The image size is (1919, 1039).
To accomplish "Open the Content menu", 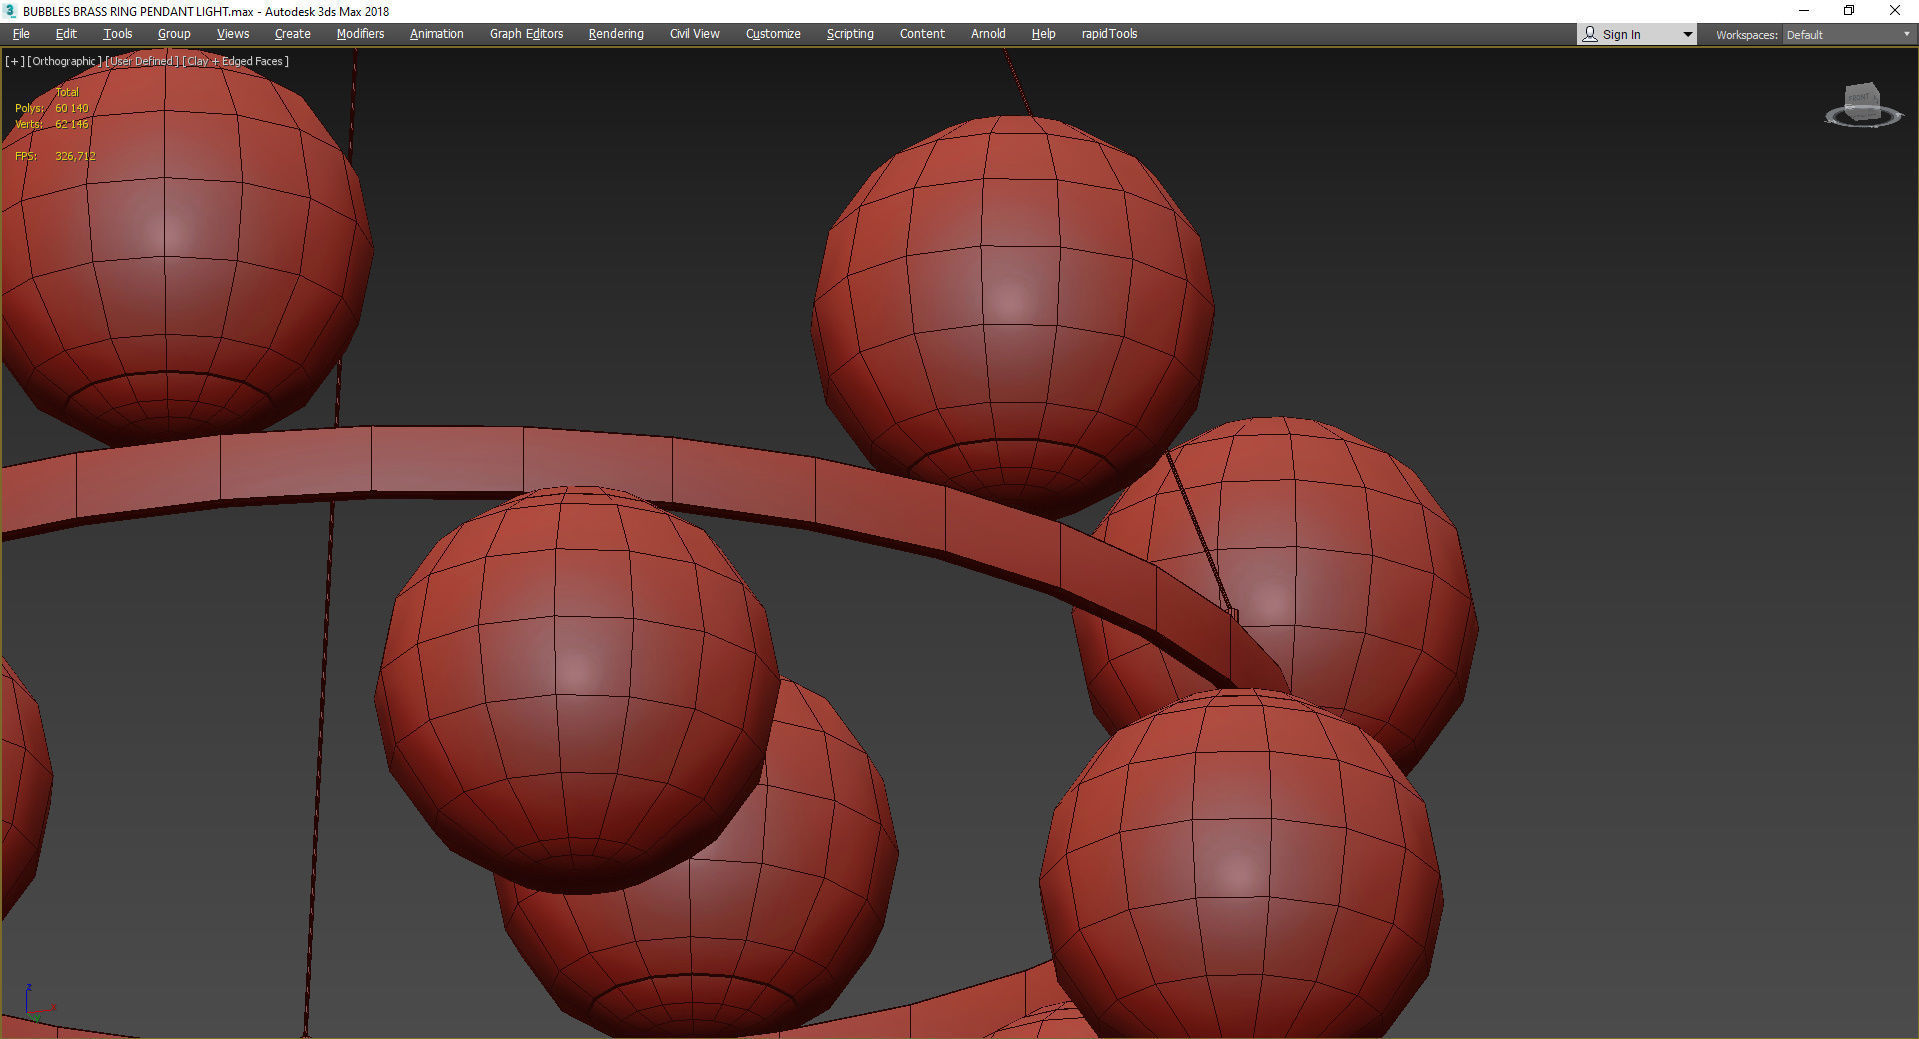I will pyautogui.click(x=922, y=34).
